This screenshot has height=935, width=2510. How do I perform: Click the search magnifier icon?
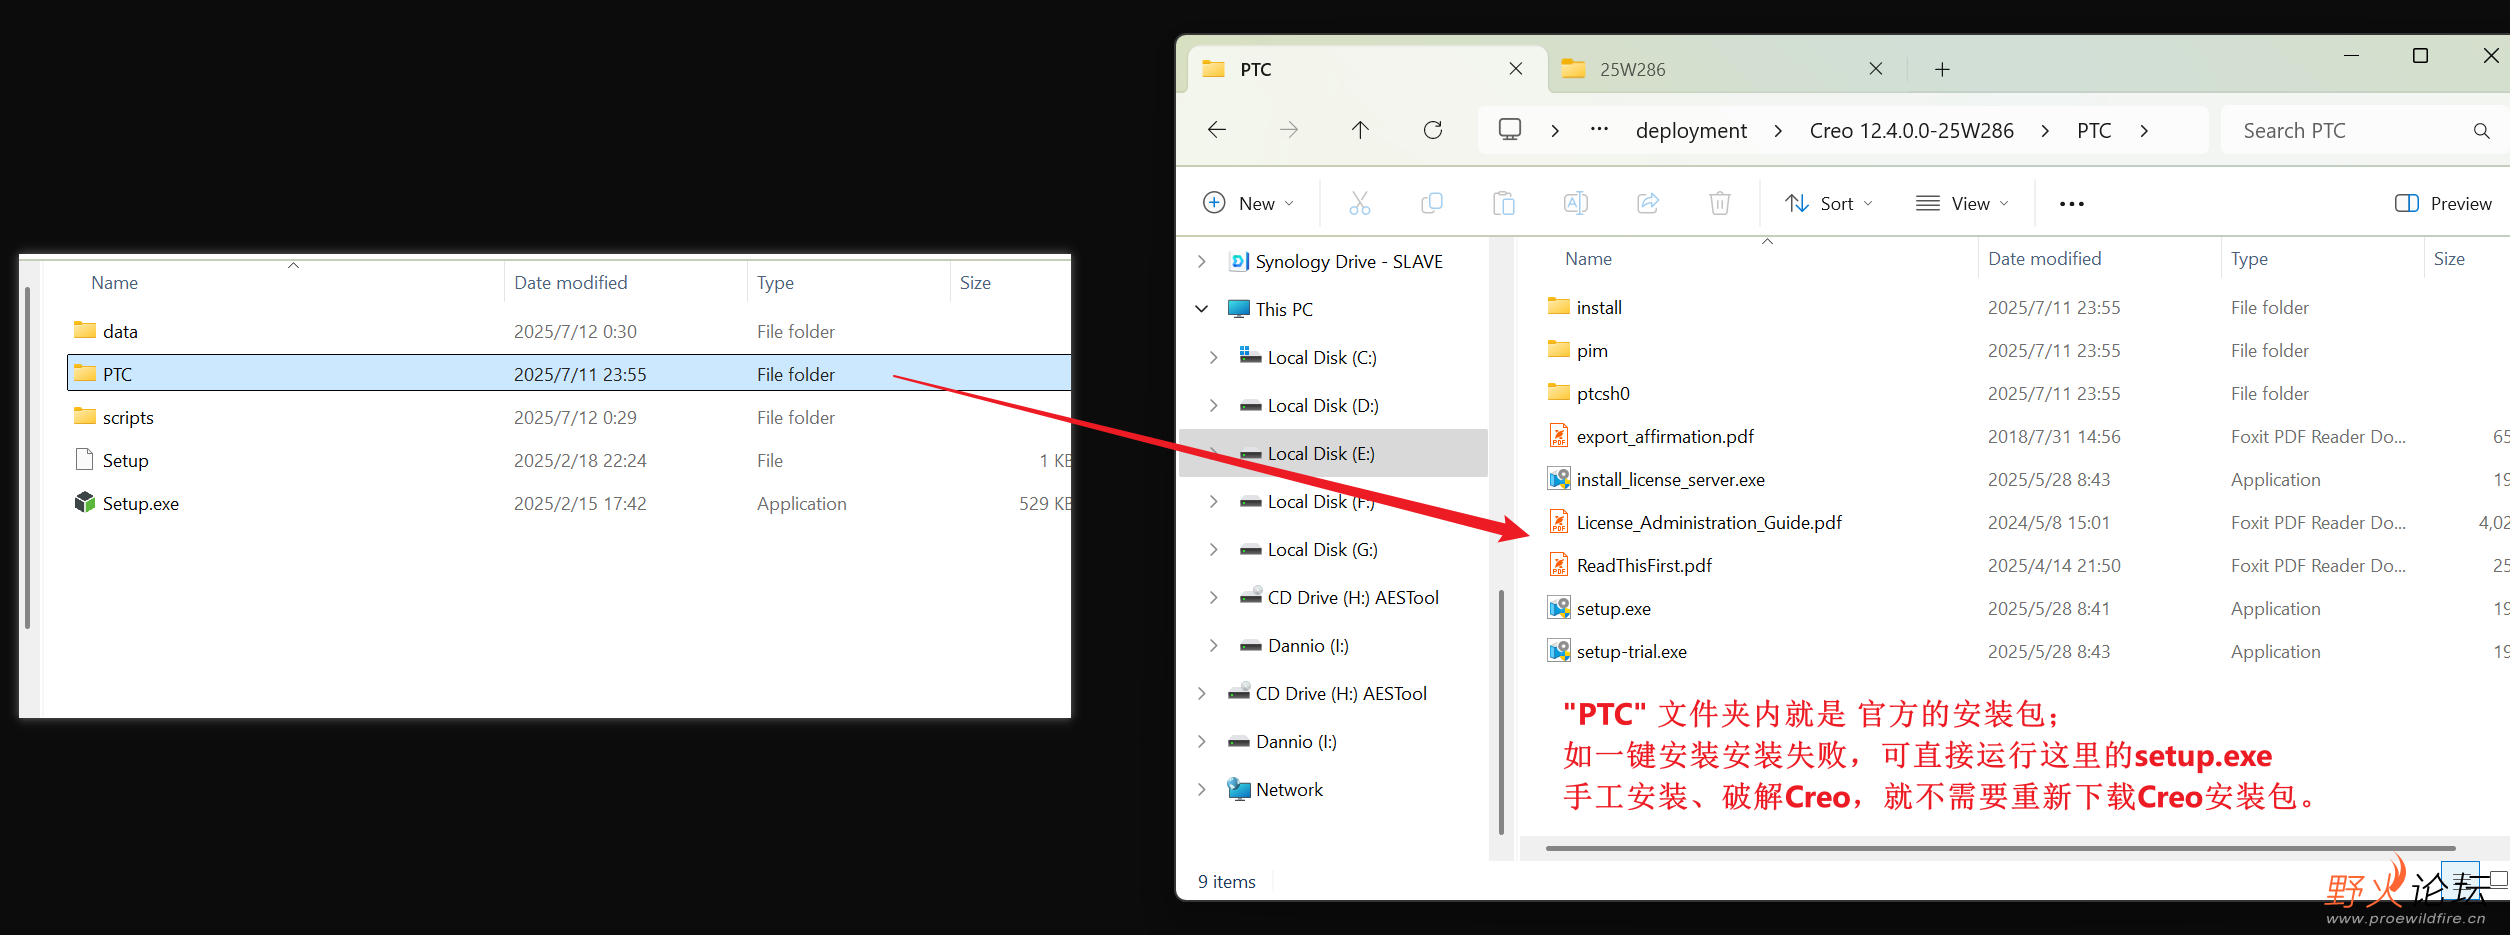pos(2482,131)
